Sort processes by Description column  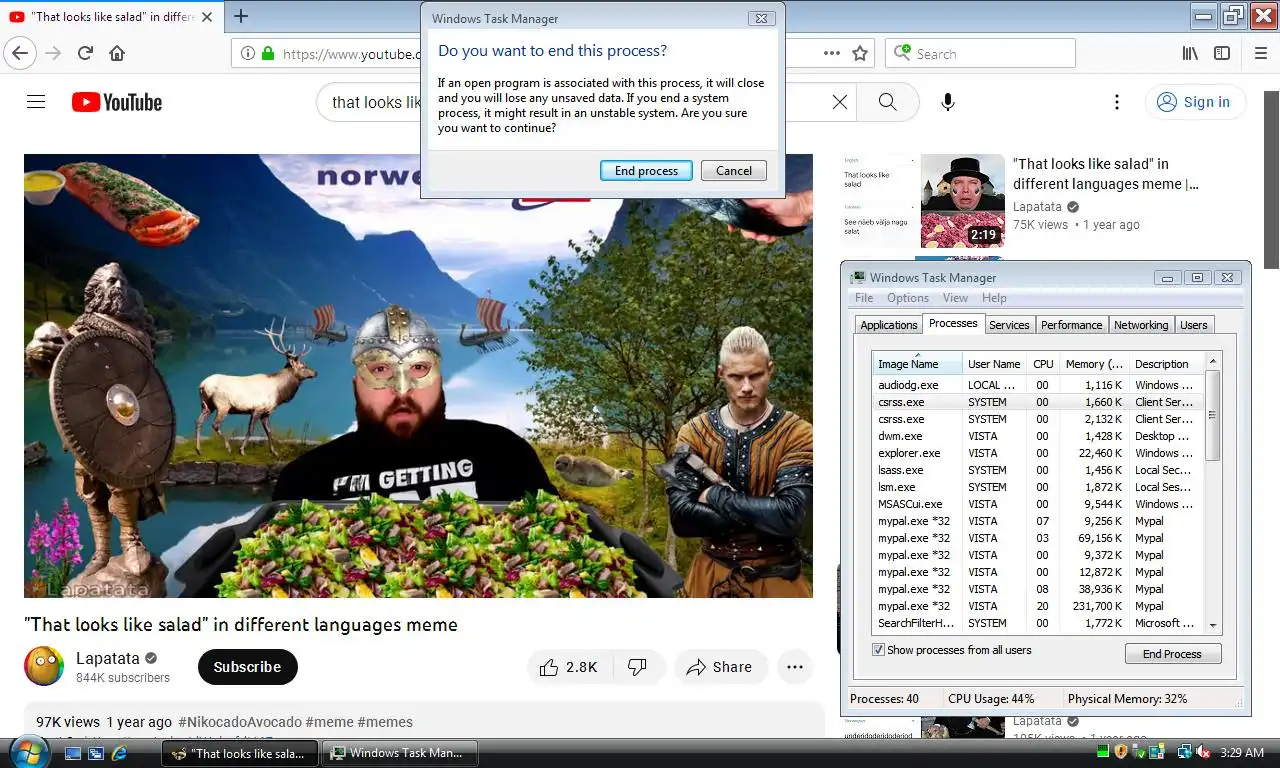click(1166, 364)
